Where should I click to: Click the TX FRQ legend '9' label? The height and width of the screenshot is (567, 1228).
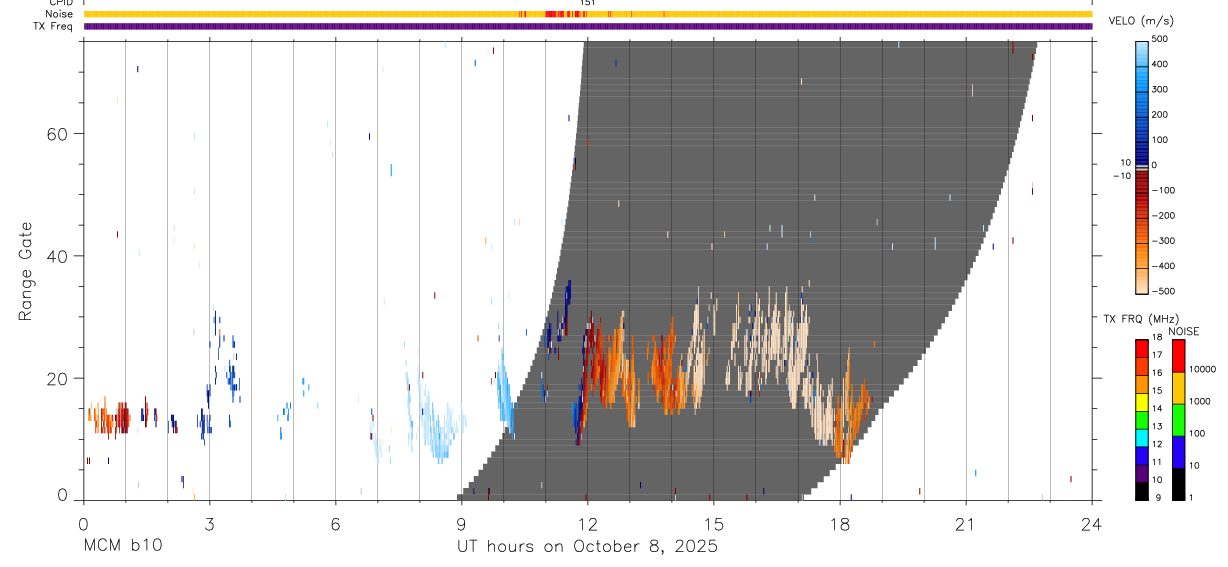pos(1157,497)
